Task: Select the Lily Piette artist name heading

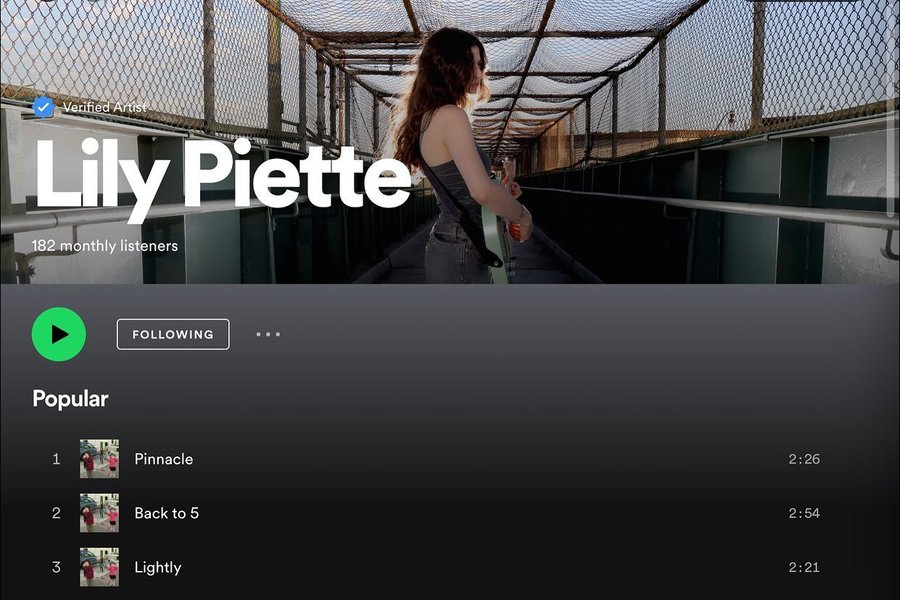Action: (x=223, y=175)
